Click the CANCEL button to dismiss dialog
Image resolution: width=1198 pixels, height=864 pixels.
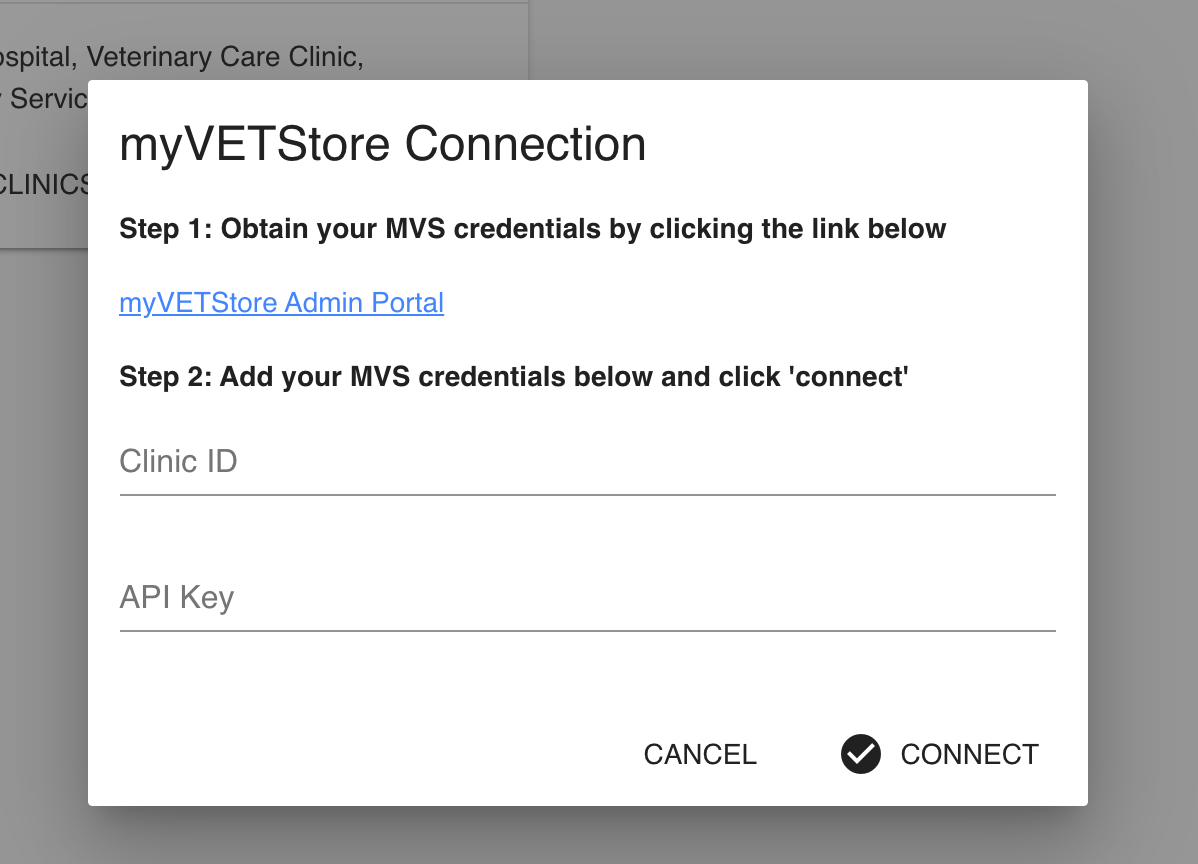(700, 755)
